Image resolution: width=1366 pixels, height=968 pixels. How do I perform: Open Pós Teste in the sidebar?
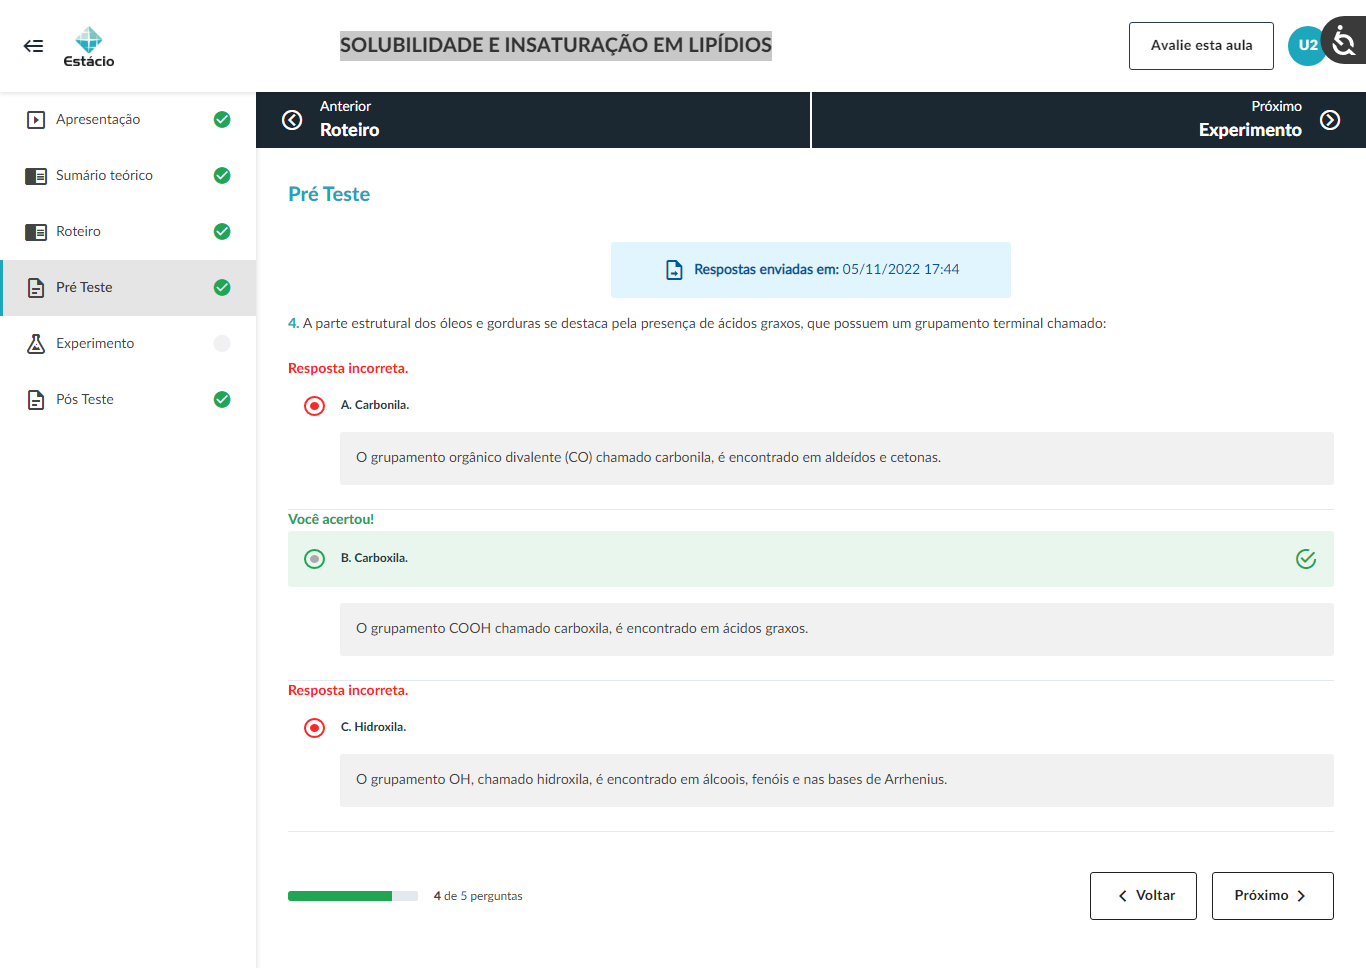click(85, 400)
